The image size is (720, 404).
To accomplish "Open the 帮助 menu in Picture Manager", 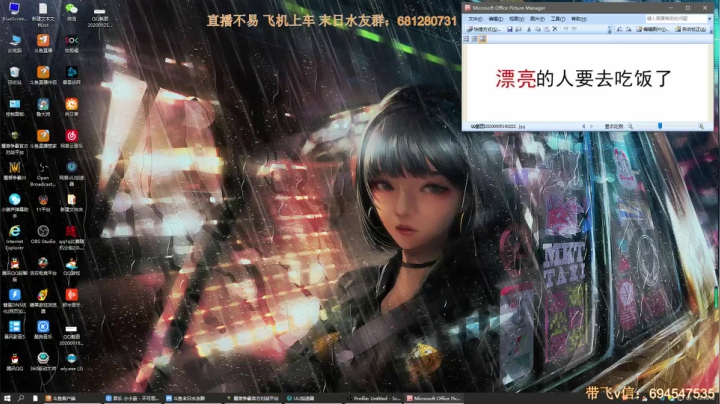I will point(579,19).
